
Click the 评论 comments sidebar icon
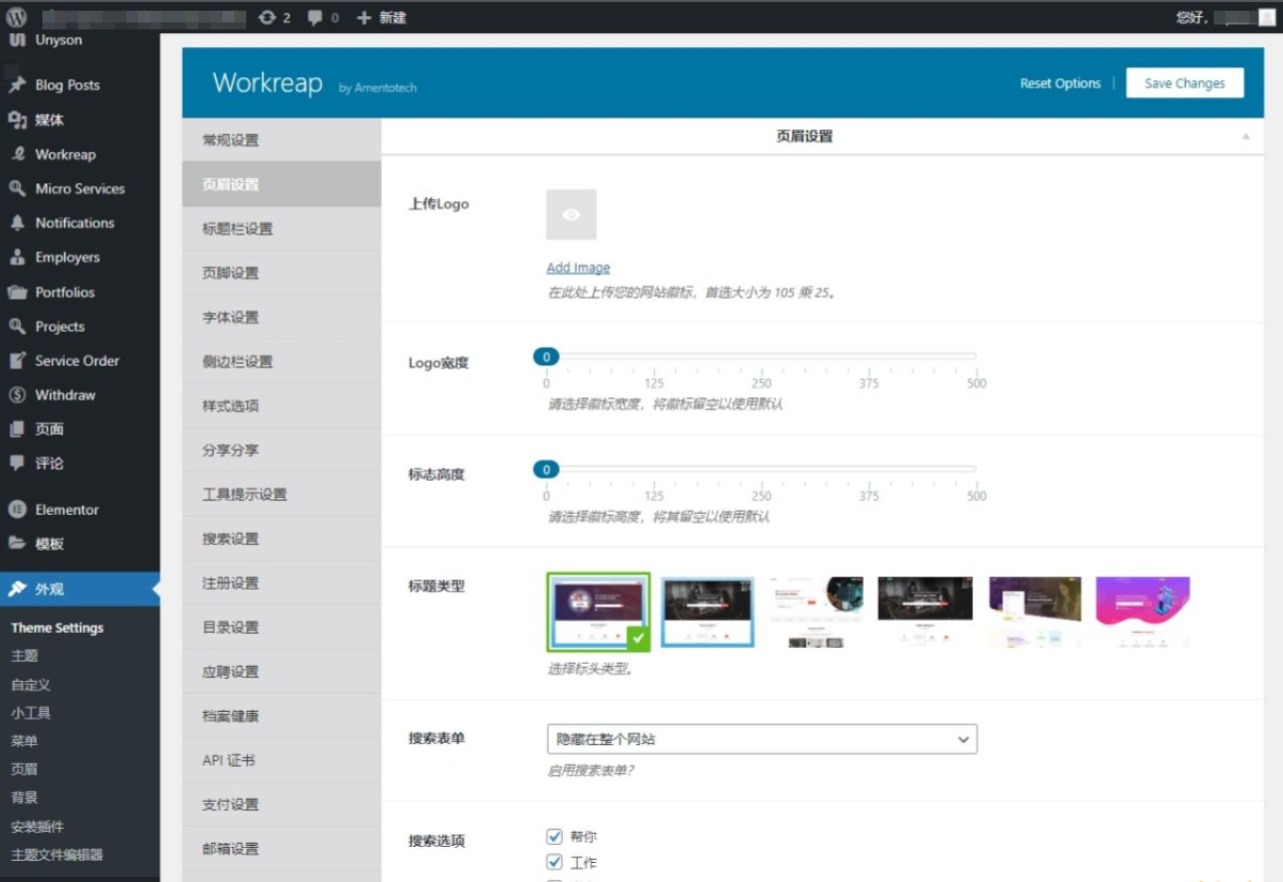click(17, 463)
